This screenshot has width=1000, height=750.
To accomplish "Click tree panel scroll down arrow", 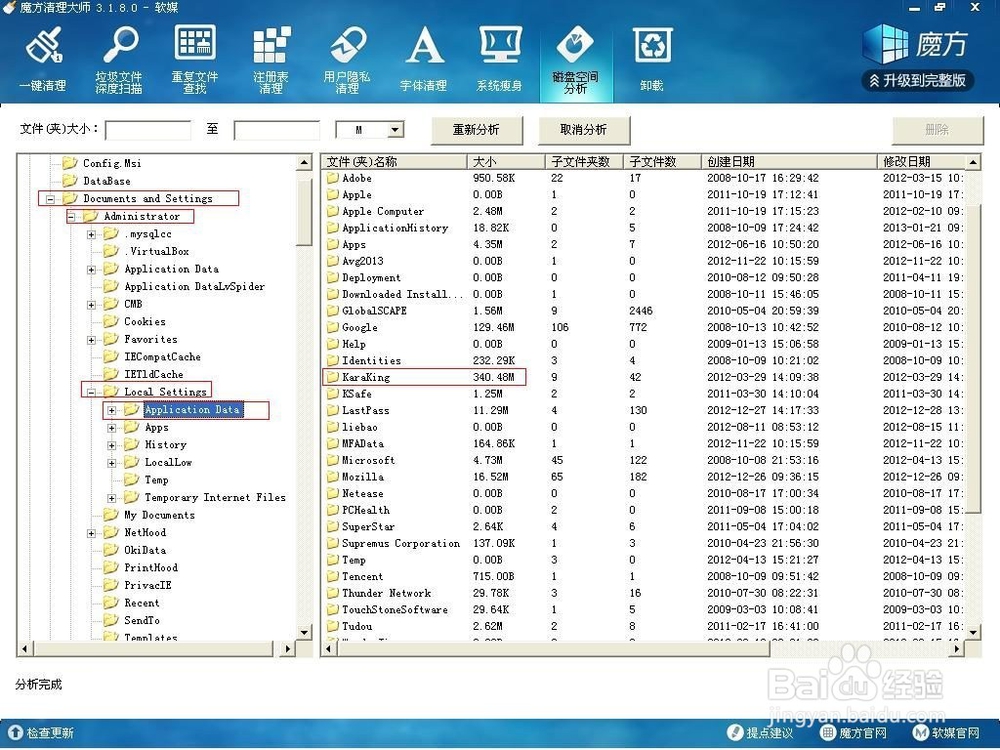I will (304, 632).
